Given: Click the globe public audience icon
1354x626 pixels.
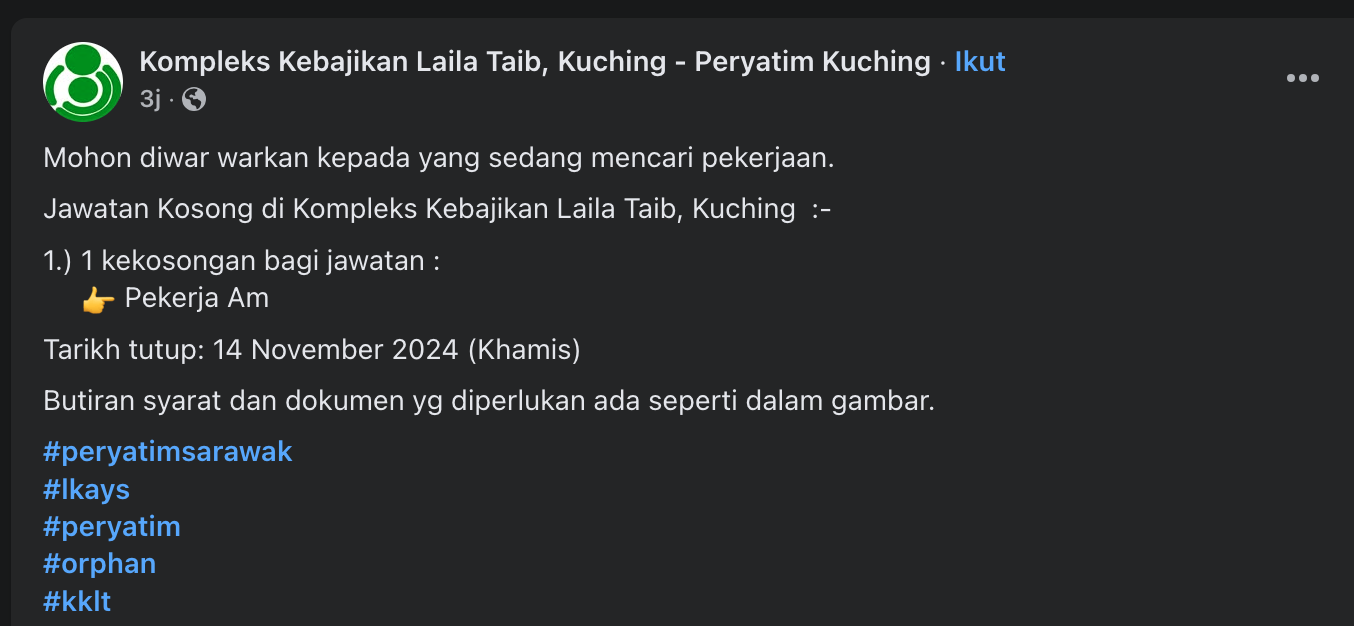Looking at the screenshot, I should 194,99.
